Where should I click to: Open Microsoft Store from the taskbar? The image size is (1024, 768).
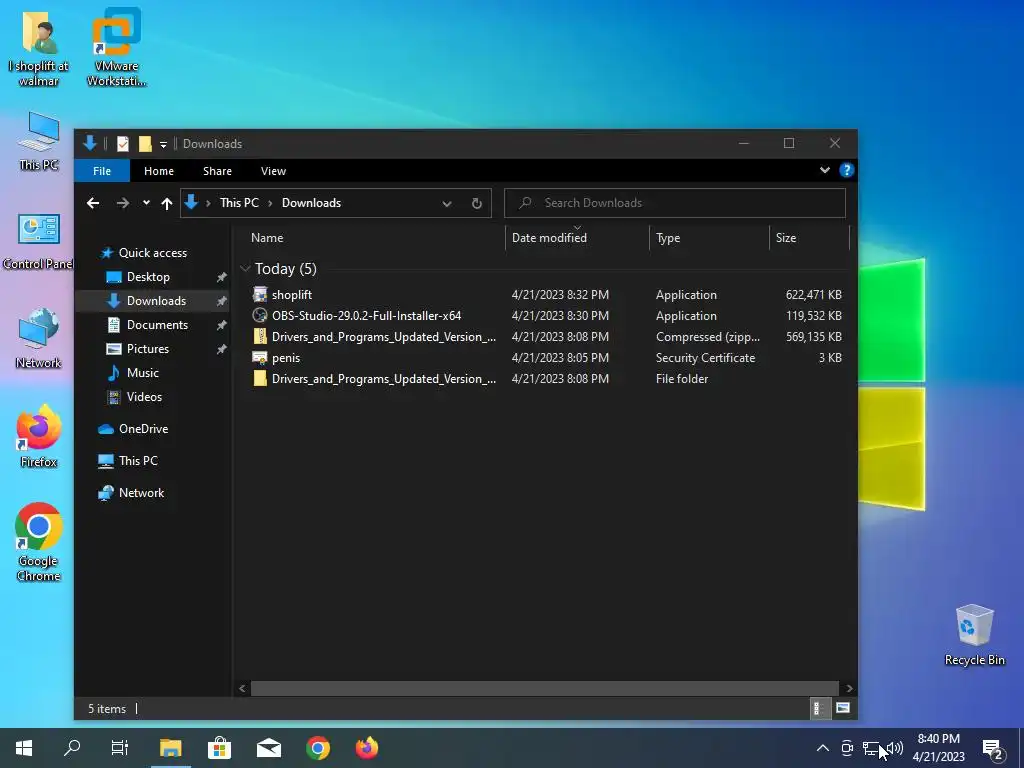point(219,748)
